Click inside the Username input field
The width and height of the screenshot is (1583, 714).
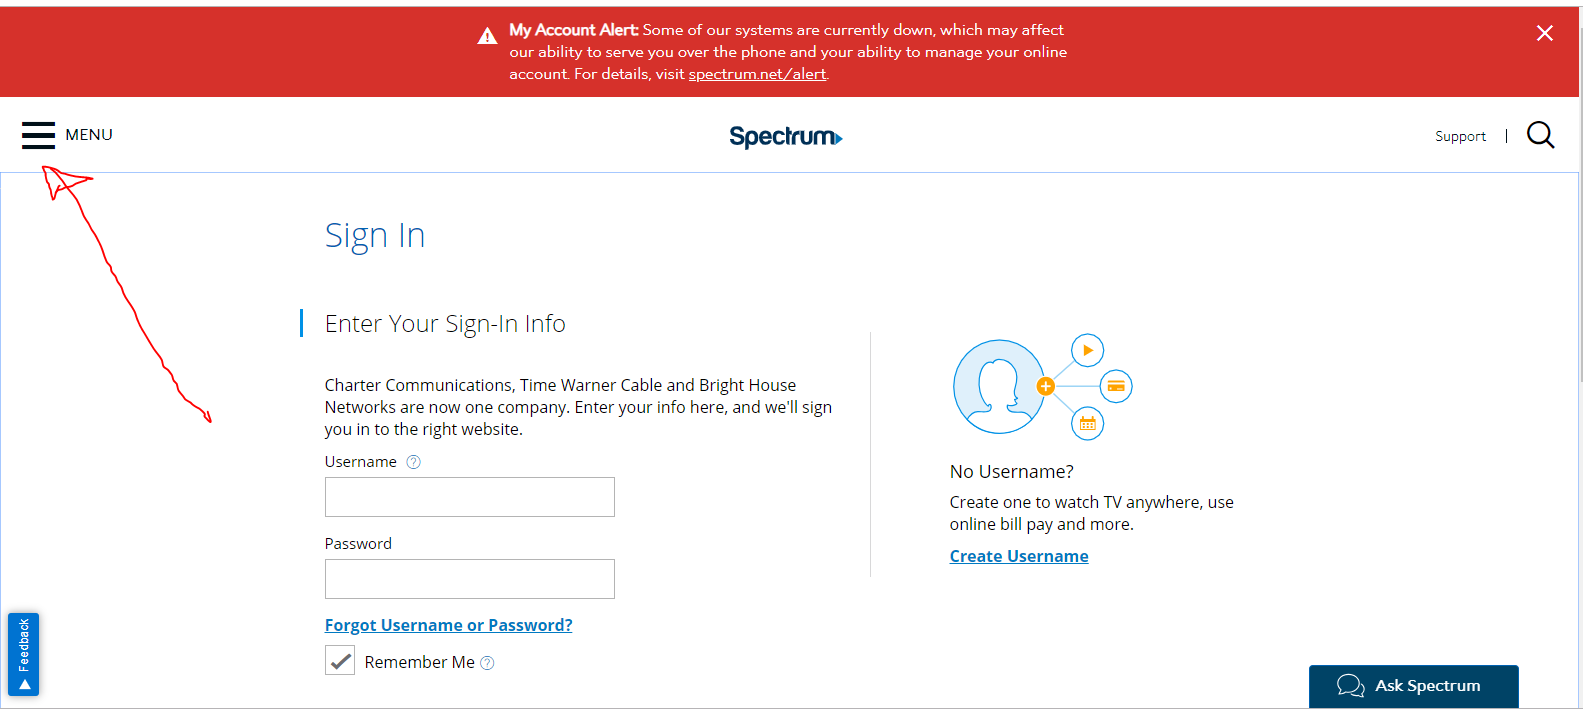click(x=469, y=497)
